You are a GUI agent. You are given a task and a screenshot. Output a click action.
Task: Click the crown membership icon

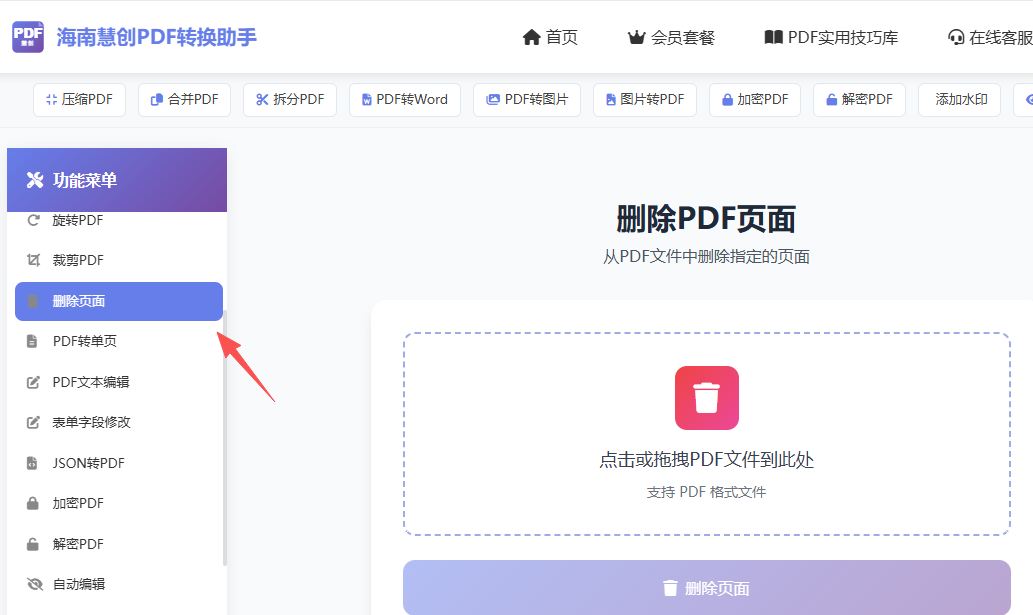pos(636,38)
